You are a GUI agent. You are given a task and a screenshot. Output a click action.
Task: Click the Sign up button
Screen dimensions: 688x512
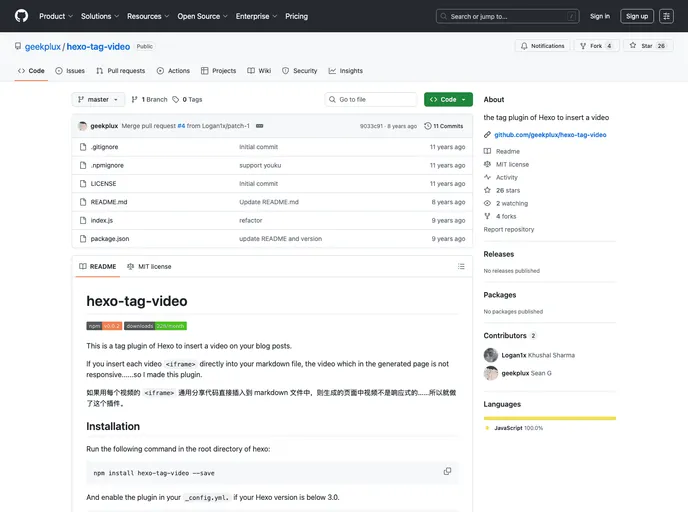tap(636, 16)
